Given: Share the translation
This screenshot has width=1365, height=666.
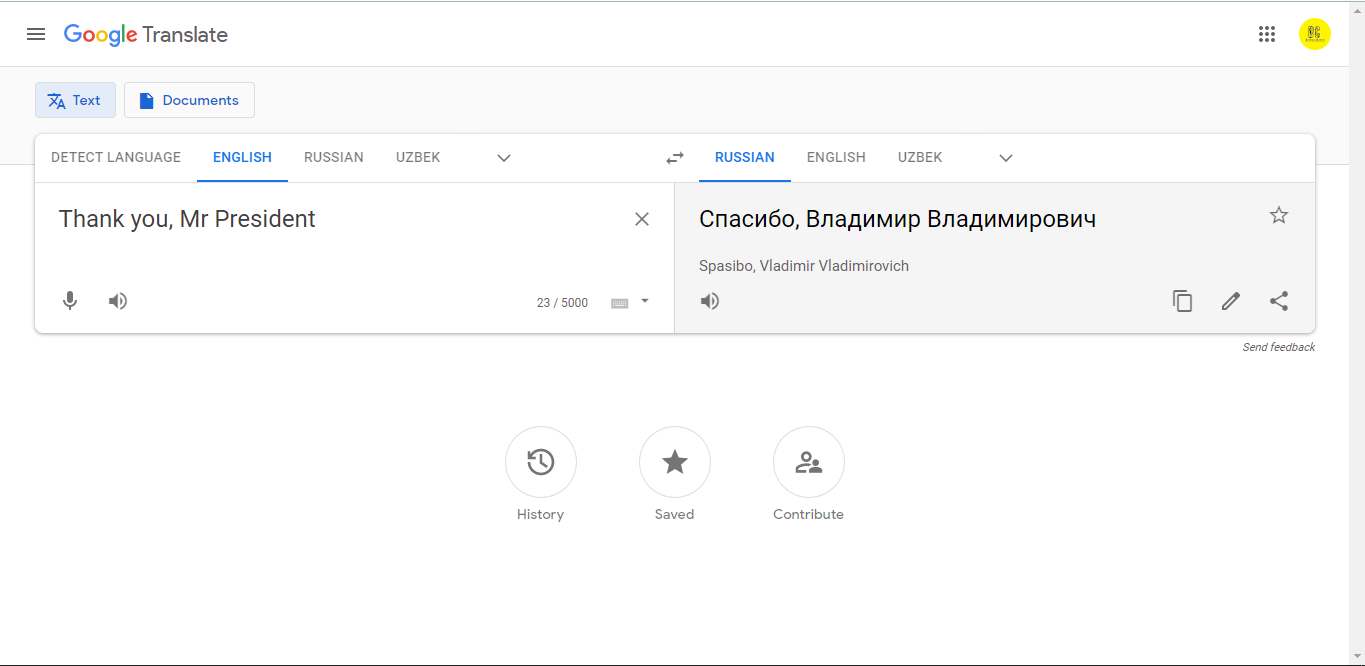Looking at the screenshot, I should coord(1279,301).
